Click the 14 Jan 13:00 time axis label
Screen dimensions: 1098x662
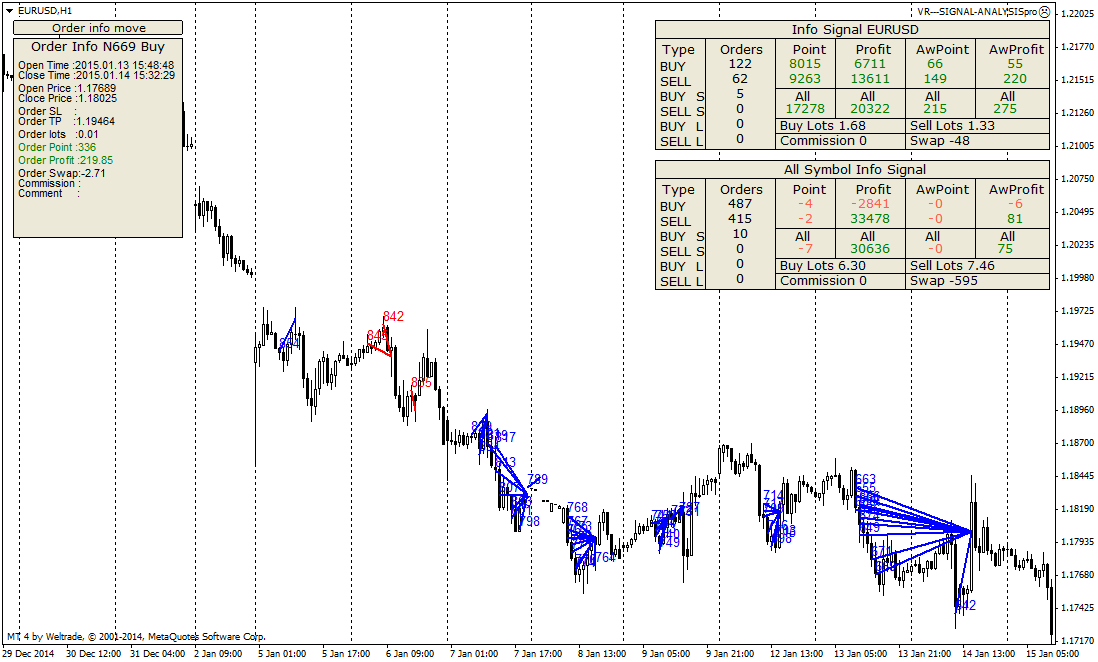(x=988, y=654)
